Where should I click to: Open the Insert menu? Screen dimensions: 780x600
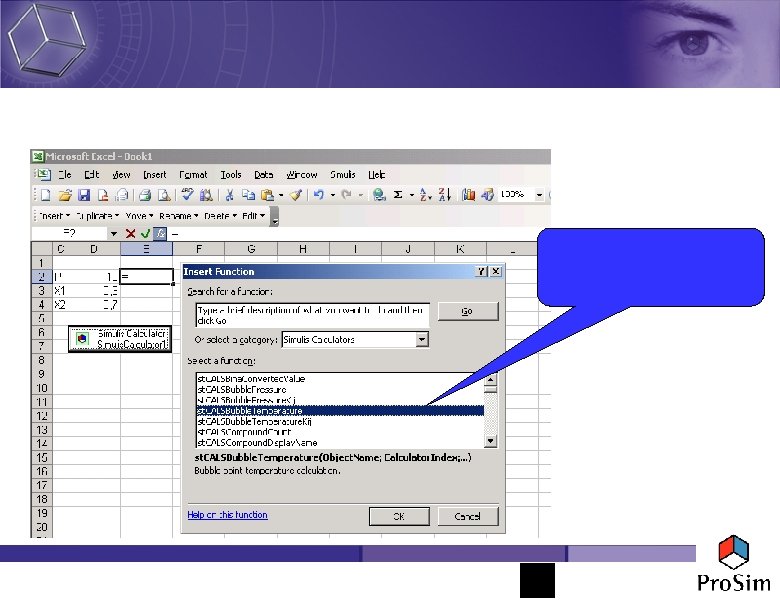(155, 175)
